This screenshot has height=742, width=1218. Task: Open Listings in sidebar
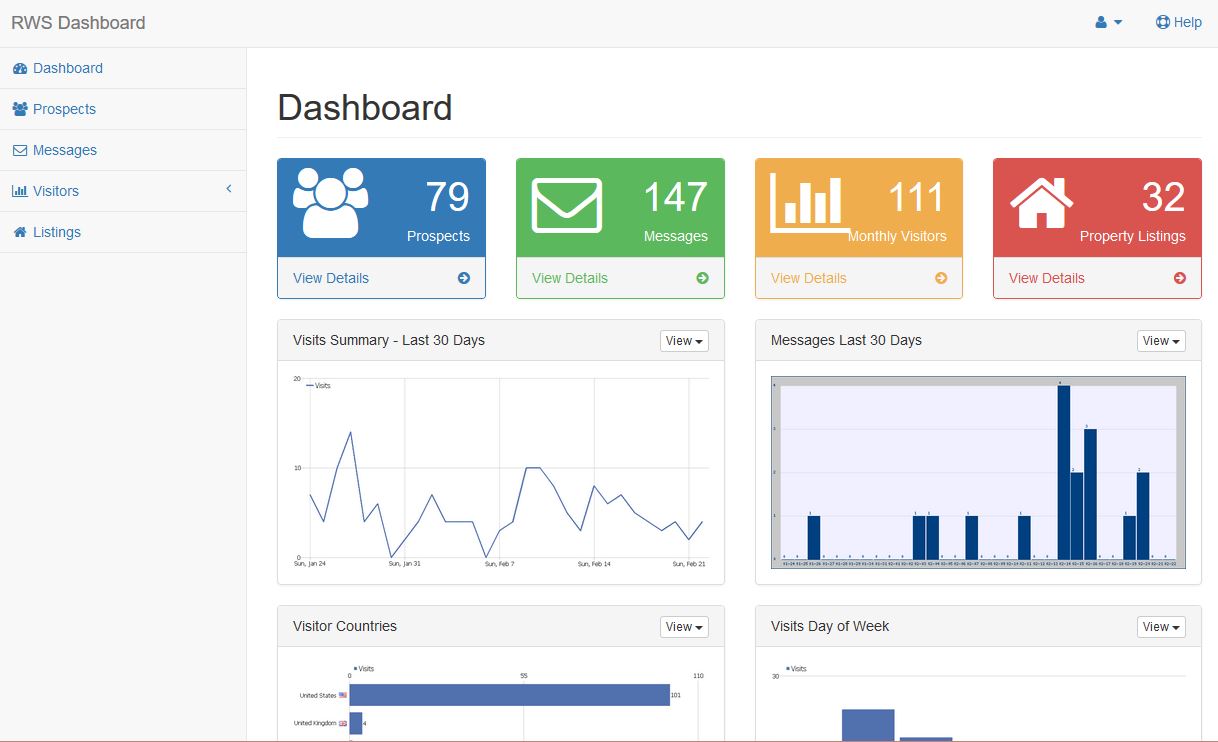(x=123, y=232)
